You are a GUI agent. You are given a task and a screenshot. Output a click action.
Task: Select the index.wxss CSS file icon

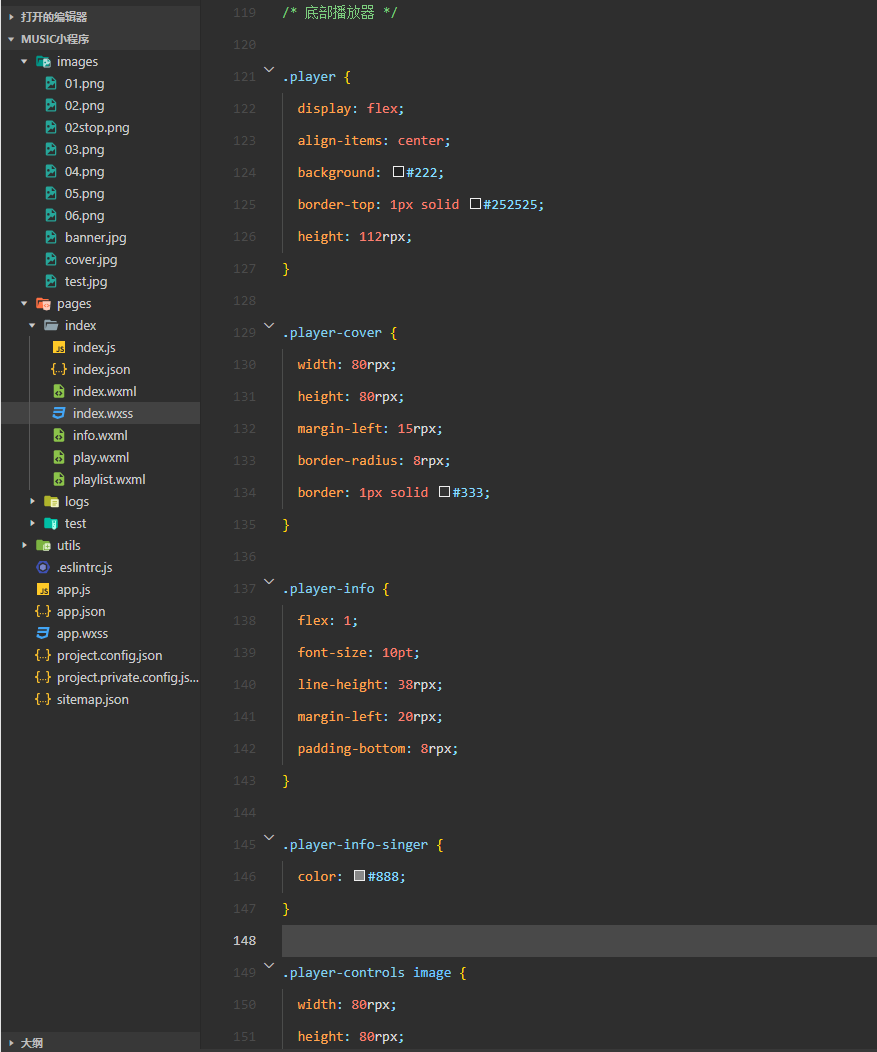pos(59,413)
